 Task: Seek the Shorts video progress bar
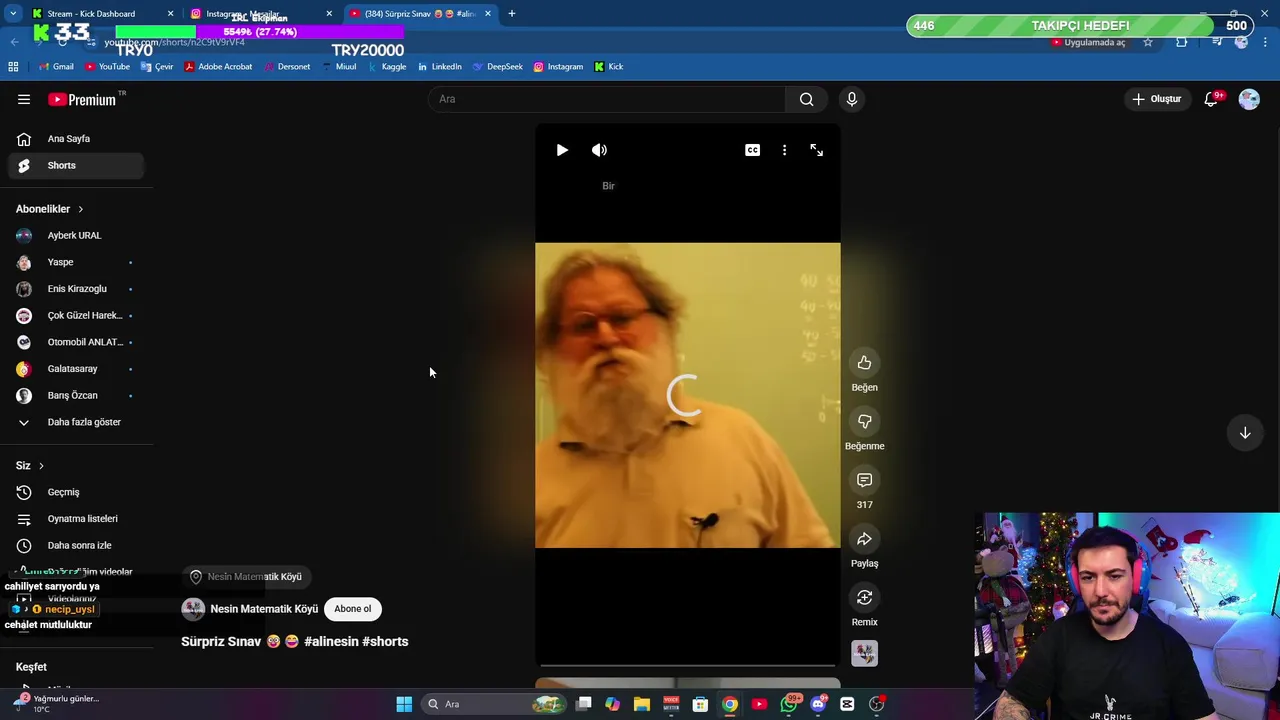click(x=688, y=665)
